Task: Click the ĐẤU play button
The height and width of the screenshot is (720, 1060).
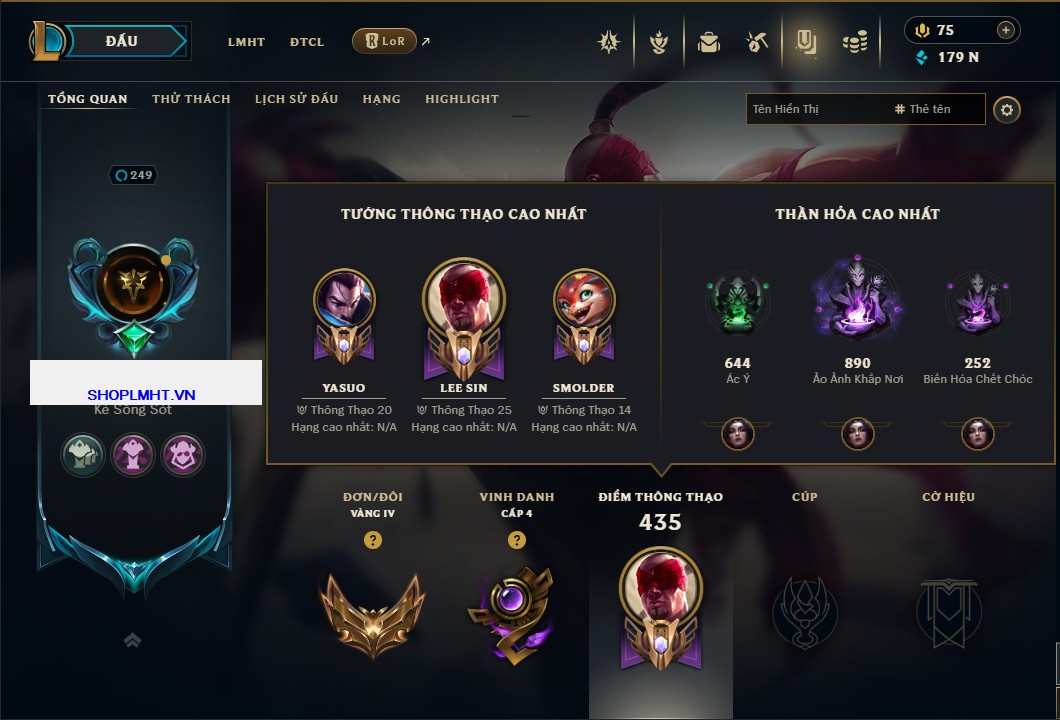Action: 122,41
